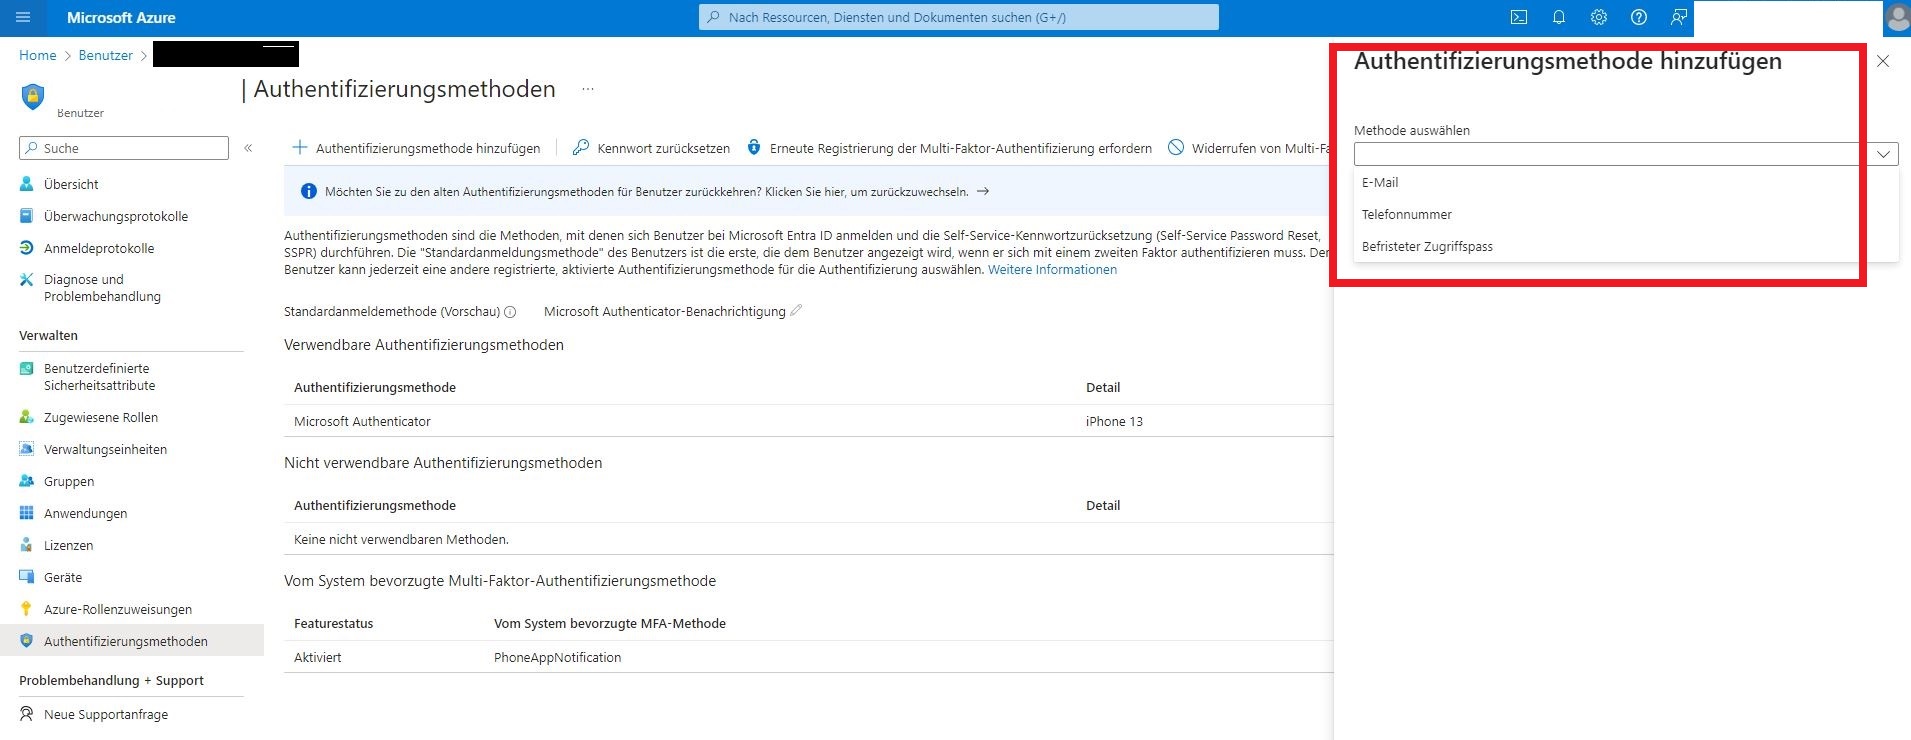The image size is (1911, 740).
Task: Choose E-Mail from the method list
Action: [x=1625, y=182]
